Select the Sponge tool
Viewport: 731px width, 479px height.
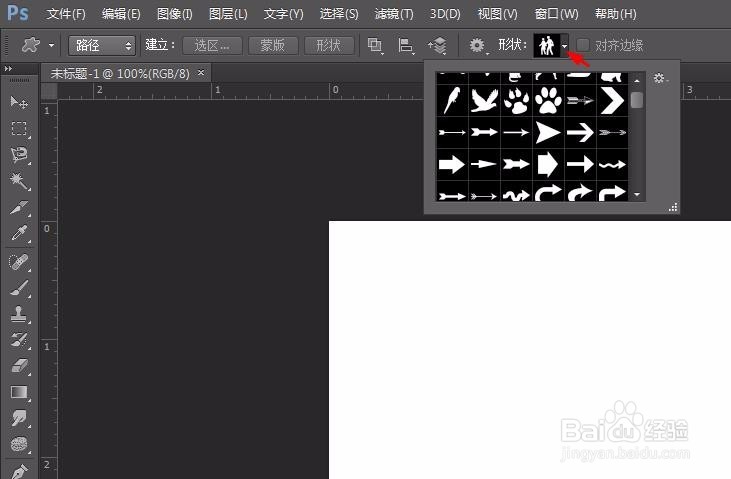[19, 444]
